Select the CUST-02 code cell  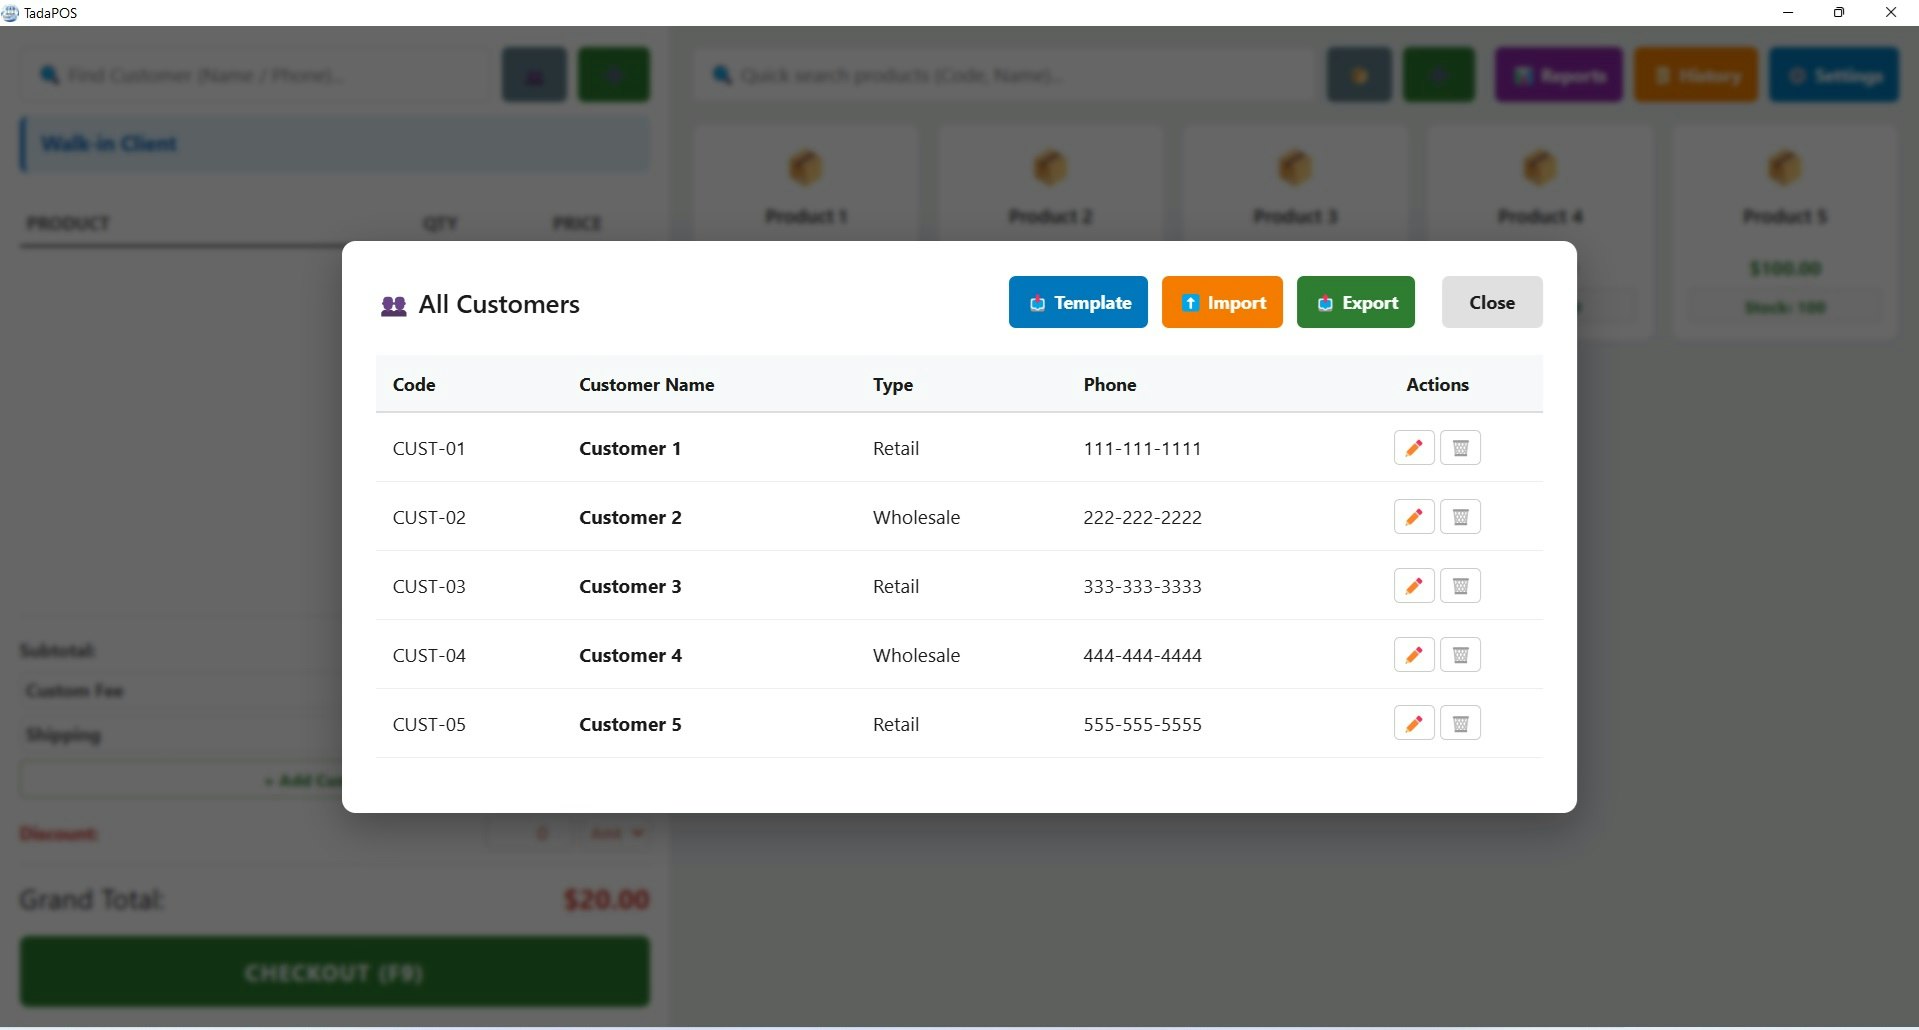[x=429, y=517]
